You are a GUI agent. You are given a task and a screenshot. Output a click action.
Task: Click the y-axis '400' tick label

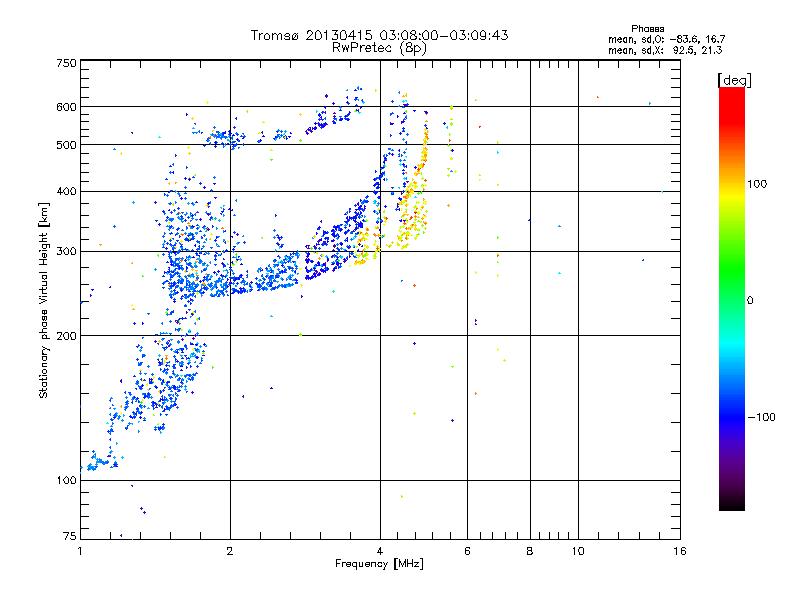point(66,192)
